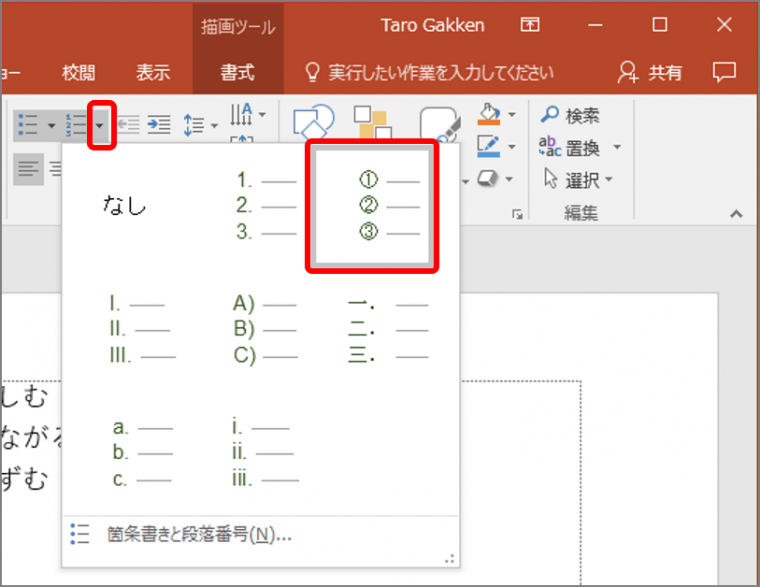Expand the shape effects dropdown arrow
This screenshot has width=760, height=587.
pos(509,179)
